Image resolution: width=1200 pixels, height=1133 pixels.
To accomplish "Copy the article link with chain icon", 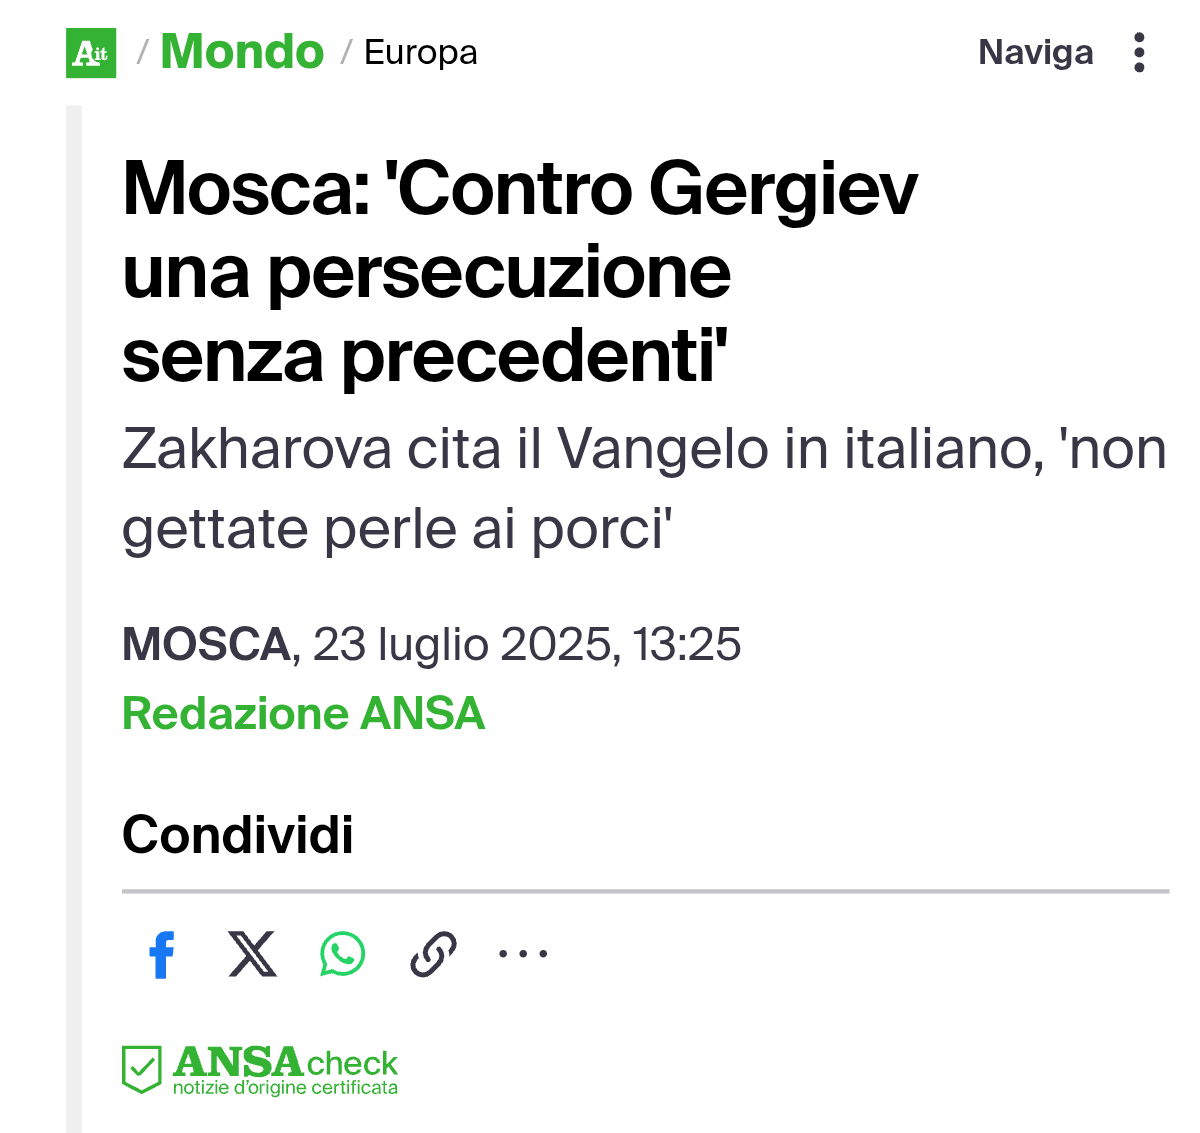I will [433, 954].
